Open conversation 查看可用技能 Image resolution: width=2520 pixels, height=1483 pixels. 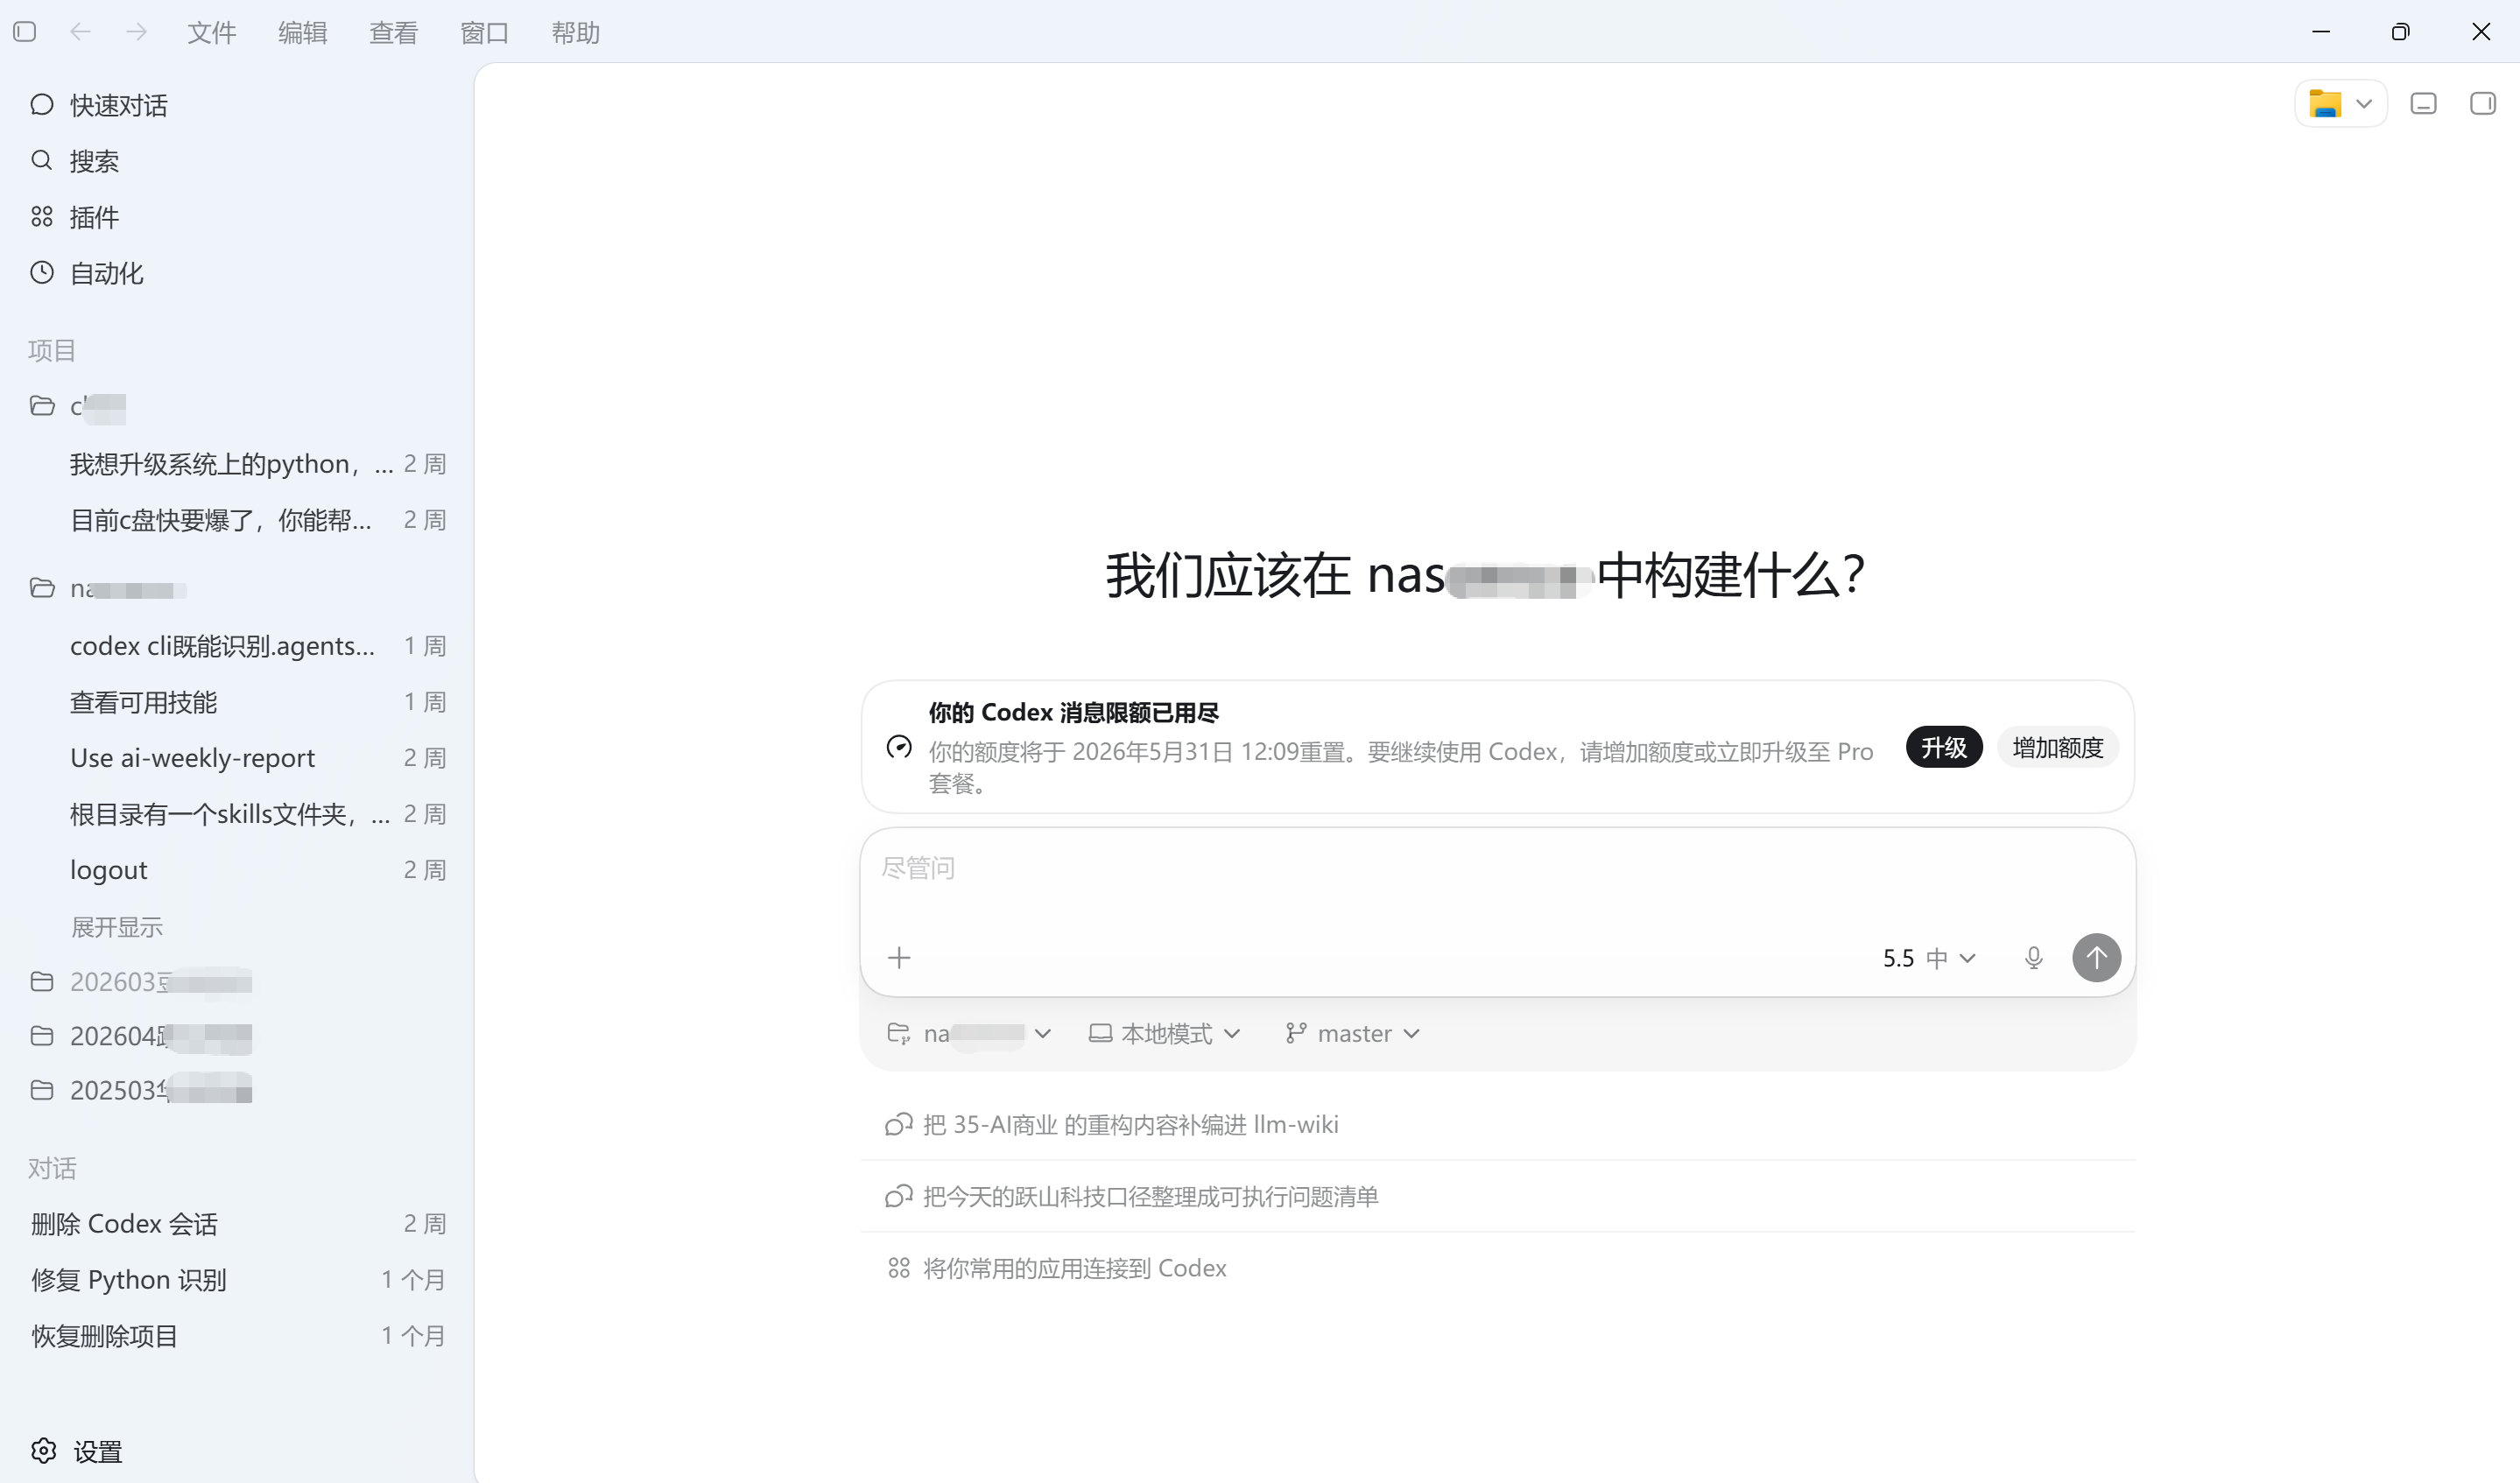coord(237,702)
